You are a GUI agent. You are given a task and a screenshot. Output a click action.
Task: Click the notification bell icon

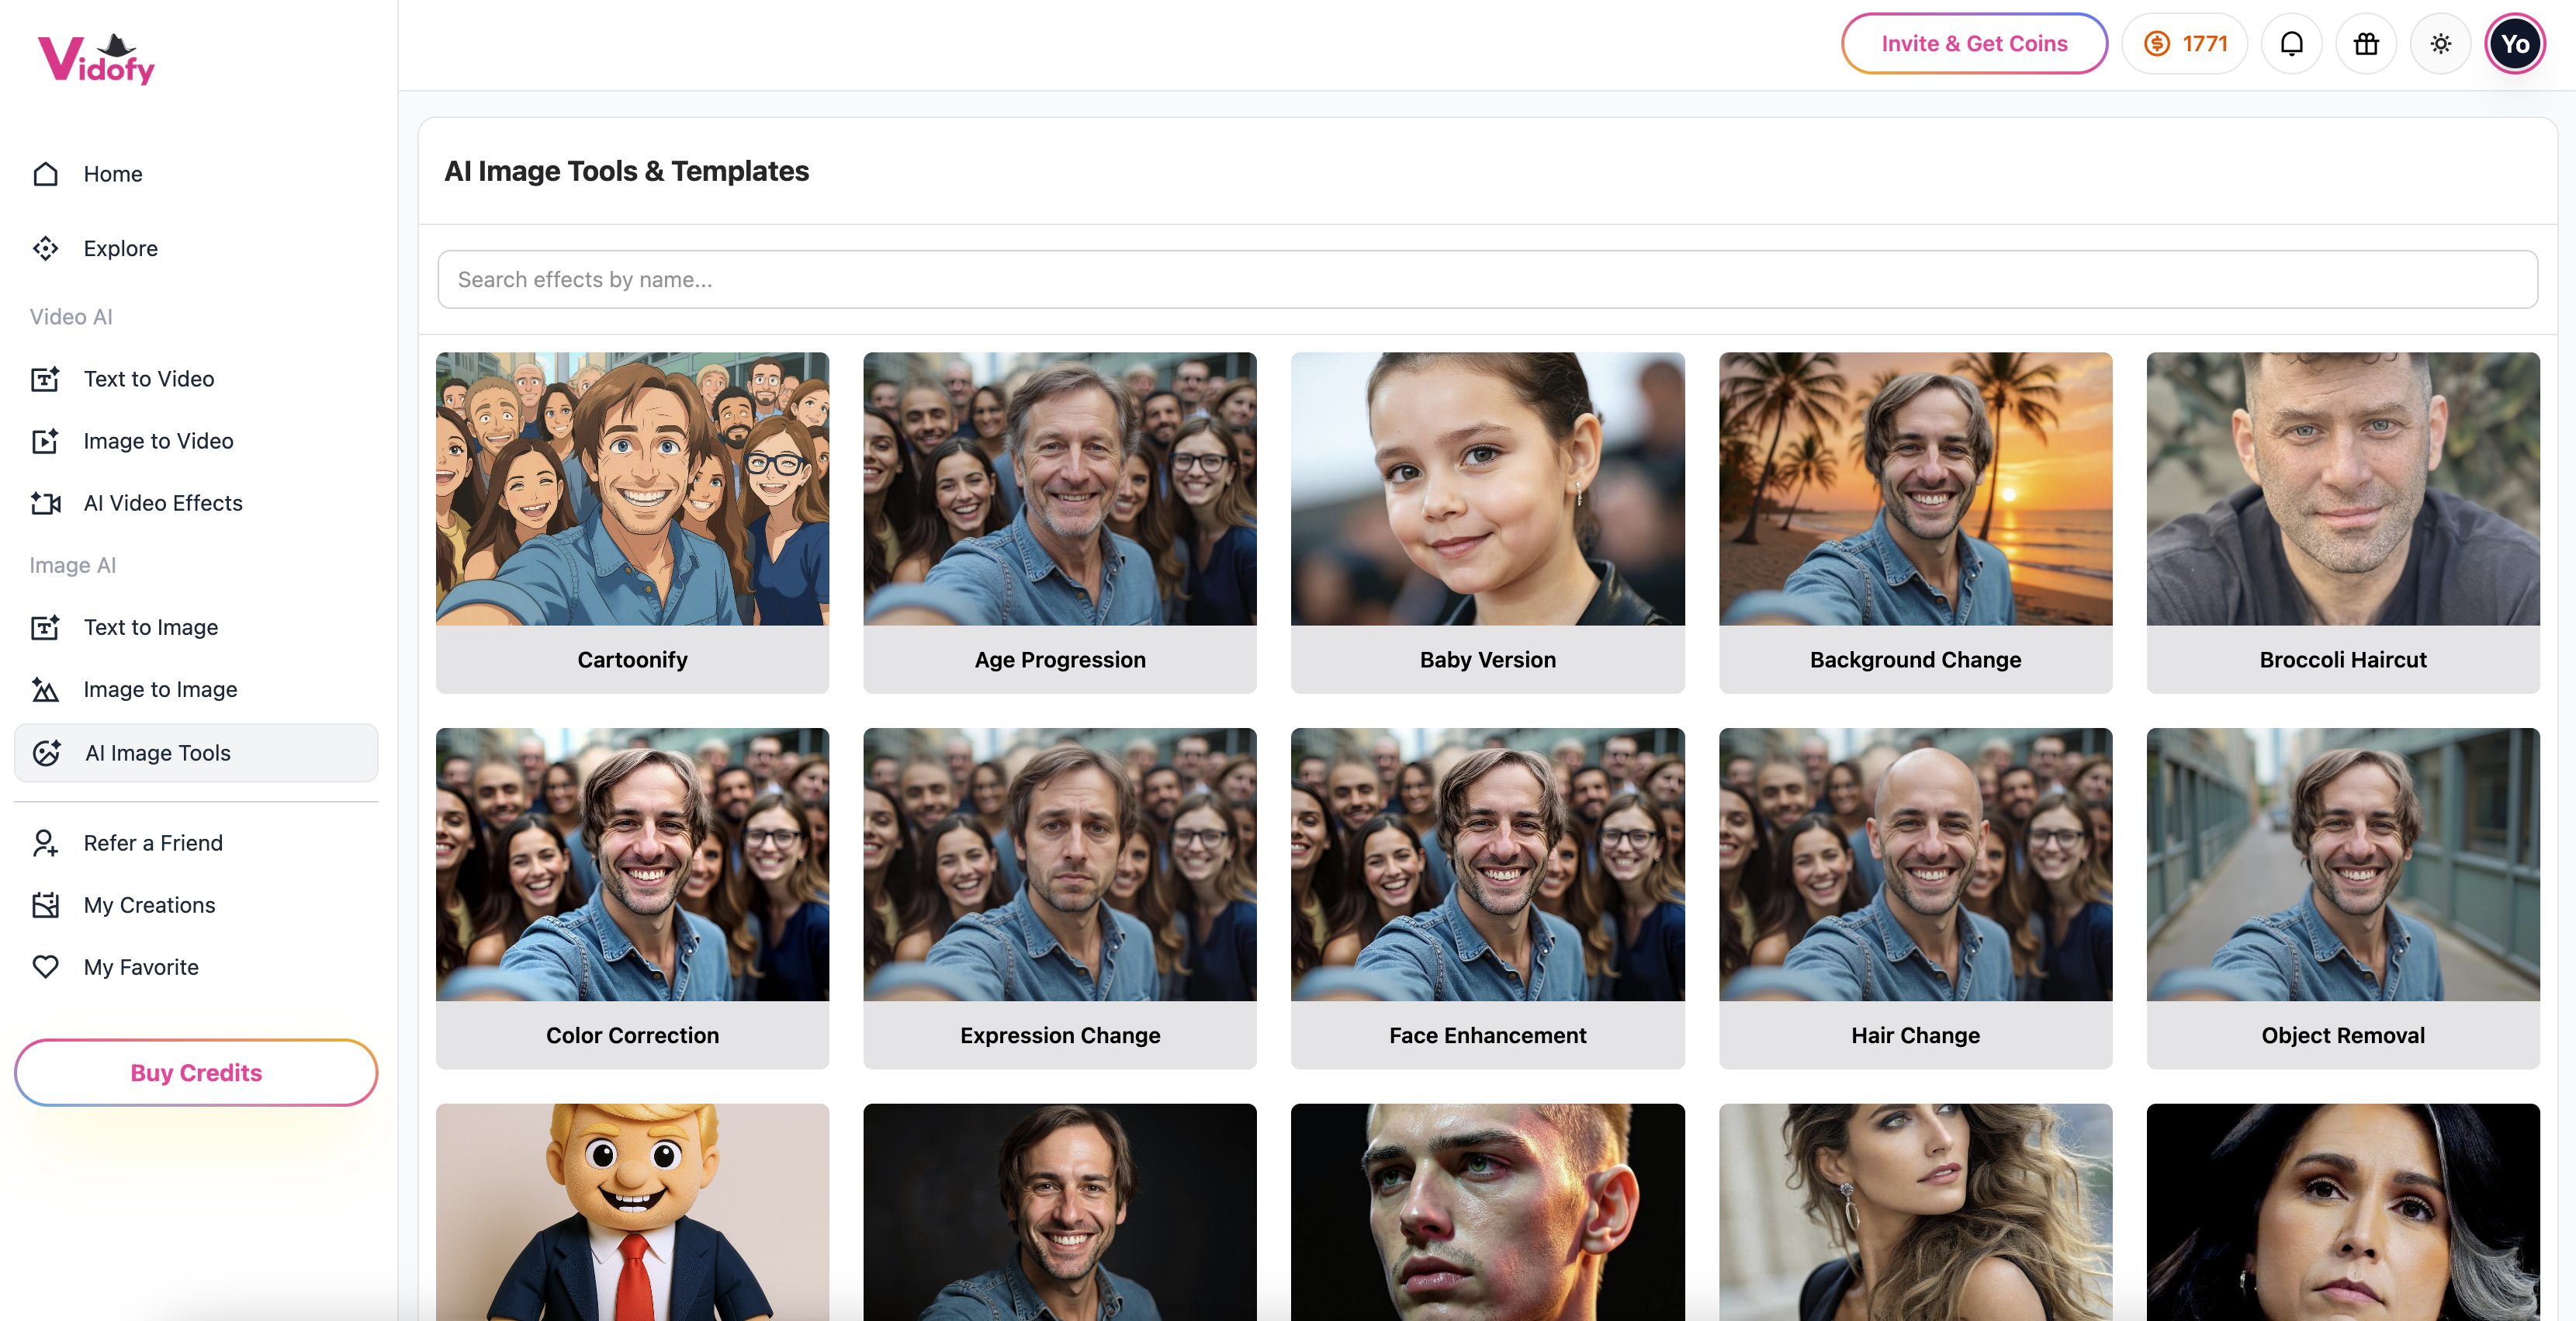(2291, 44)
